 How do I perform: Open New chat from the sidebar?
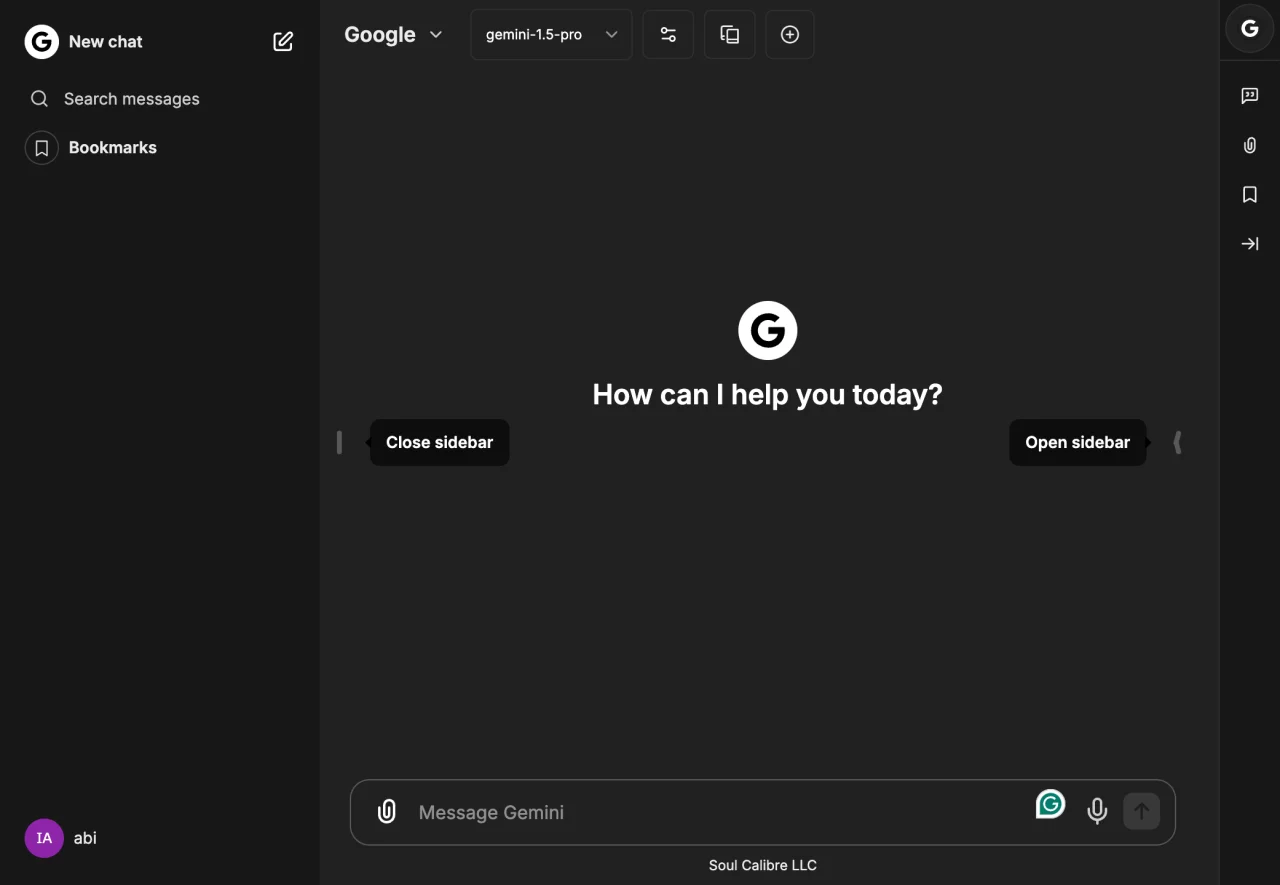point(105,42)
